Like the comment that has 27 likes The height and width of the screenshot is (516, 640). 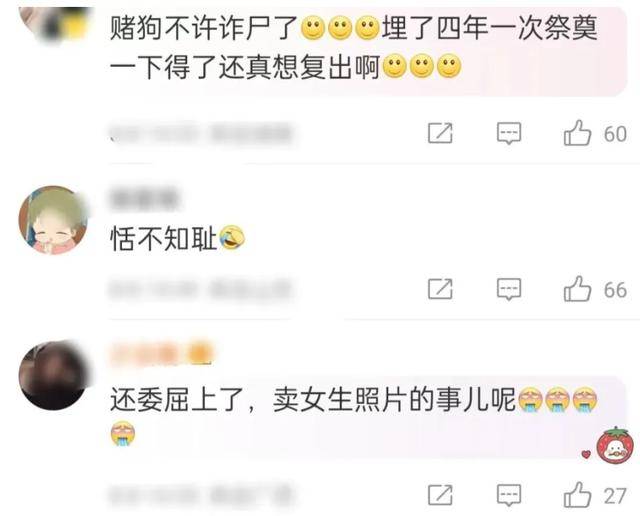click(577, 494)
